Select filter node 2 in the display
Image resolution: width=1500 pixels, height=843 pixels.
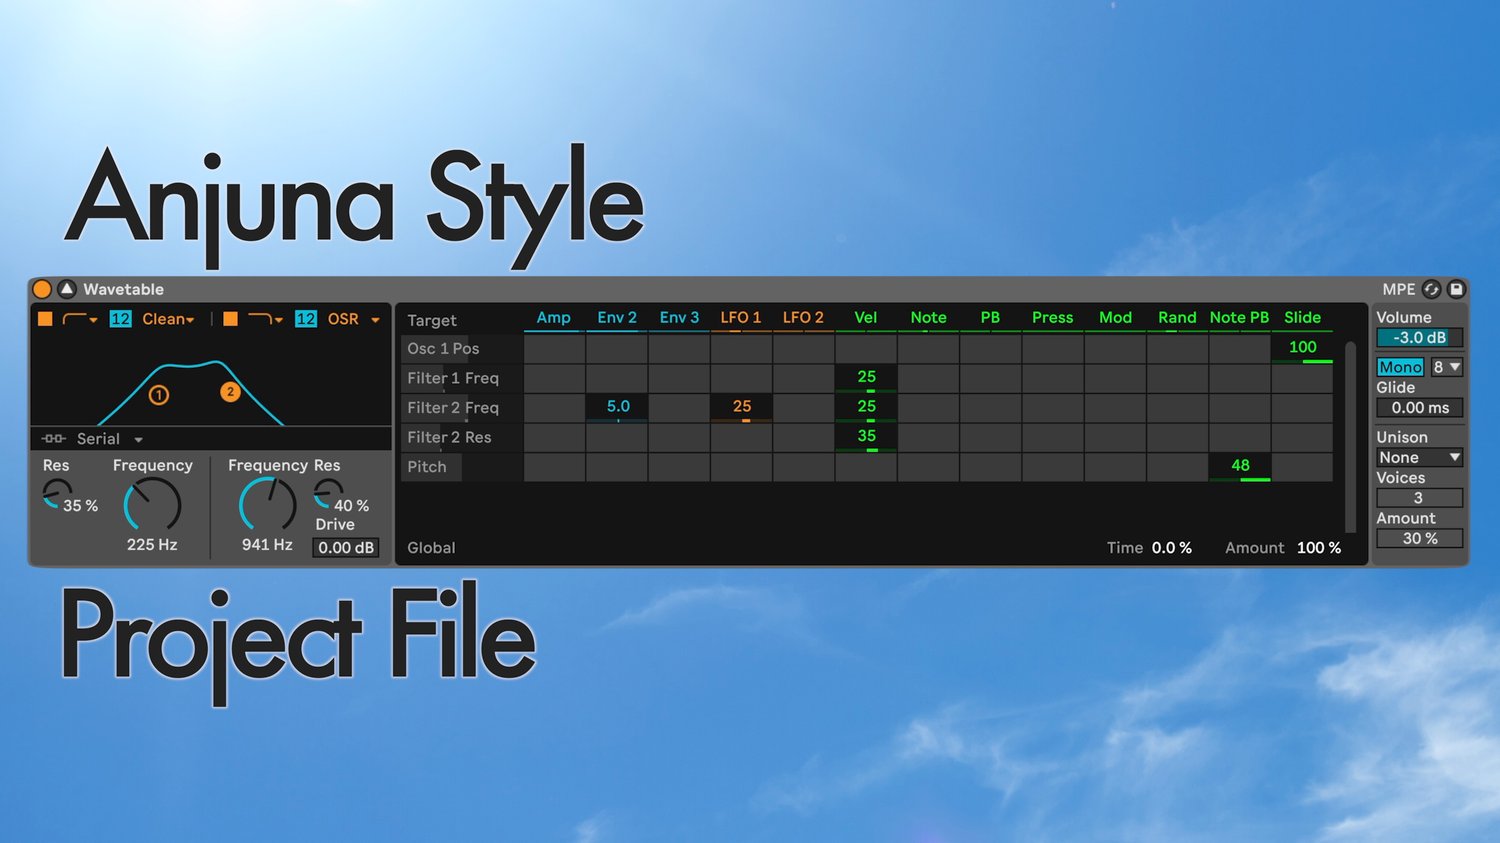230,392
